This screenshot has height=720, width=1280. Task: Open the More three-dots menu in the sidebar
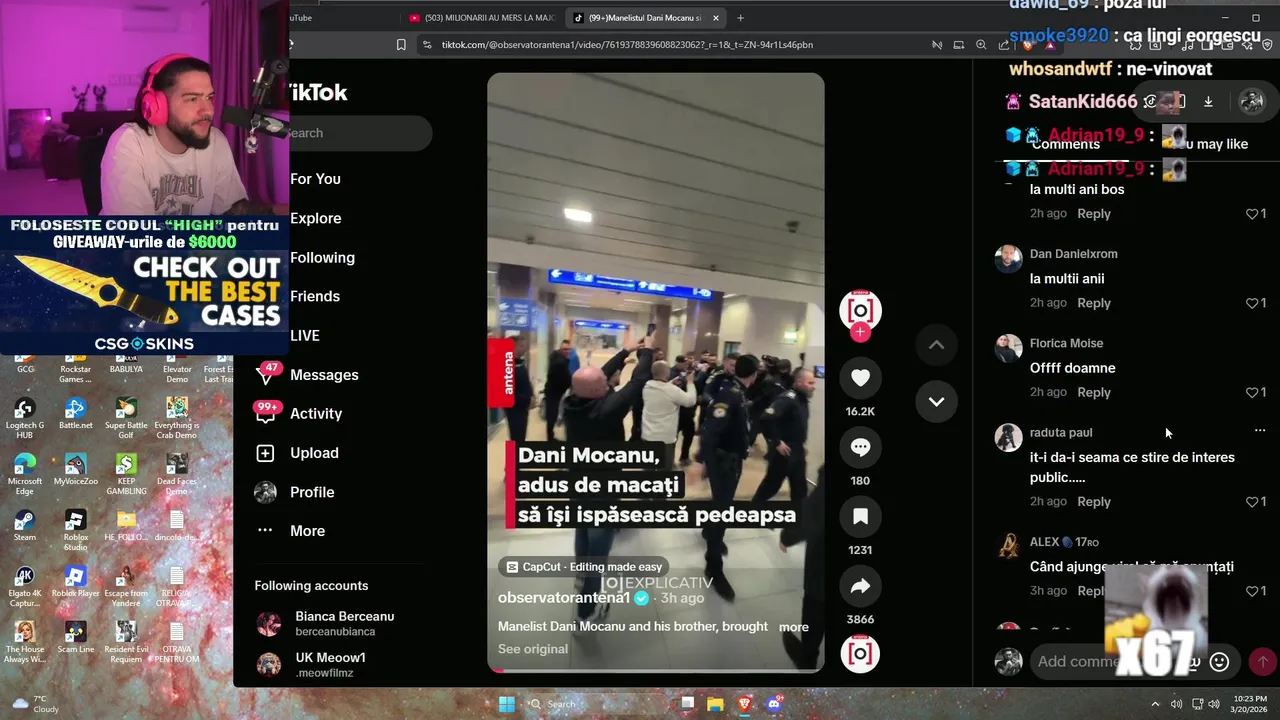[x=265, y=531]
